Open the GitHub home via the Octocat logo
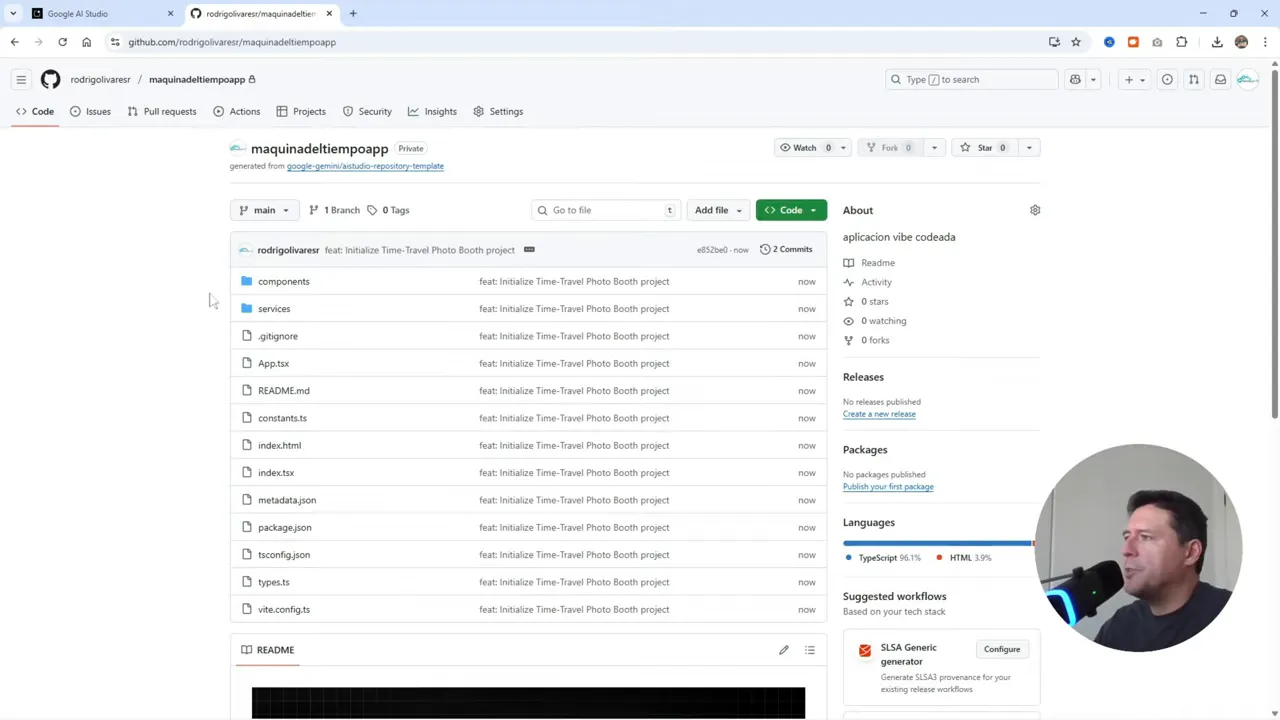Screen dimensions: 1280x720 50,79
